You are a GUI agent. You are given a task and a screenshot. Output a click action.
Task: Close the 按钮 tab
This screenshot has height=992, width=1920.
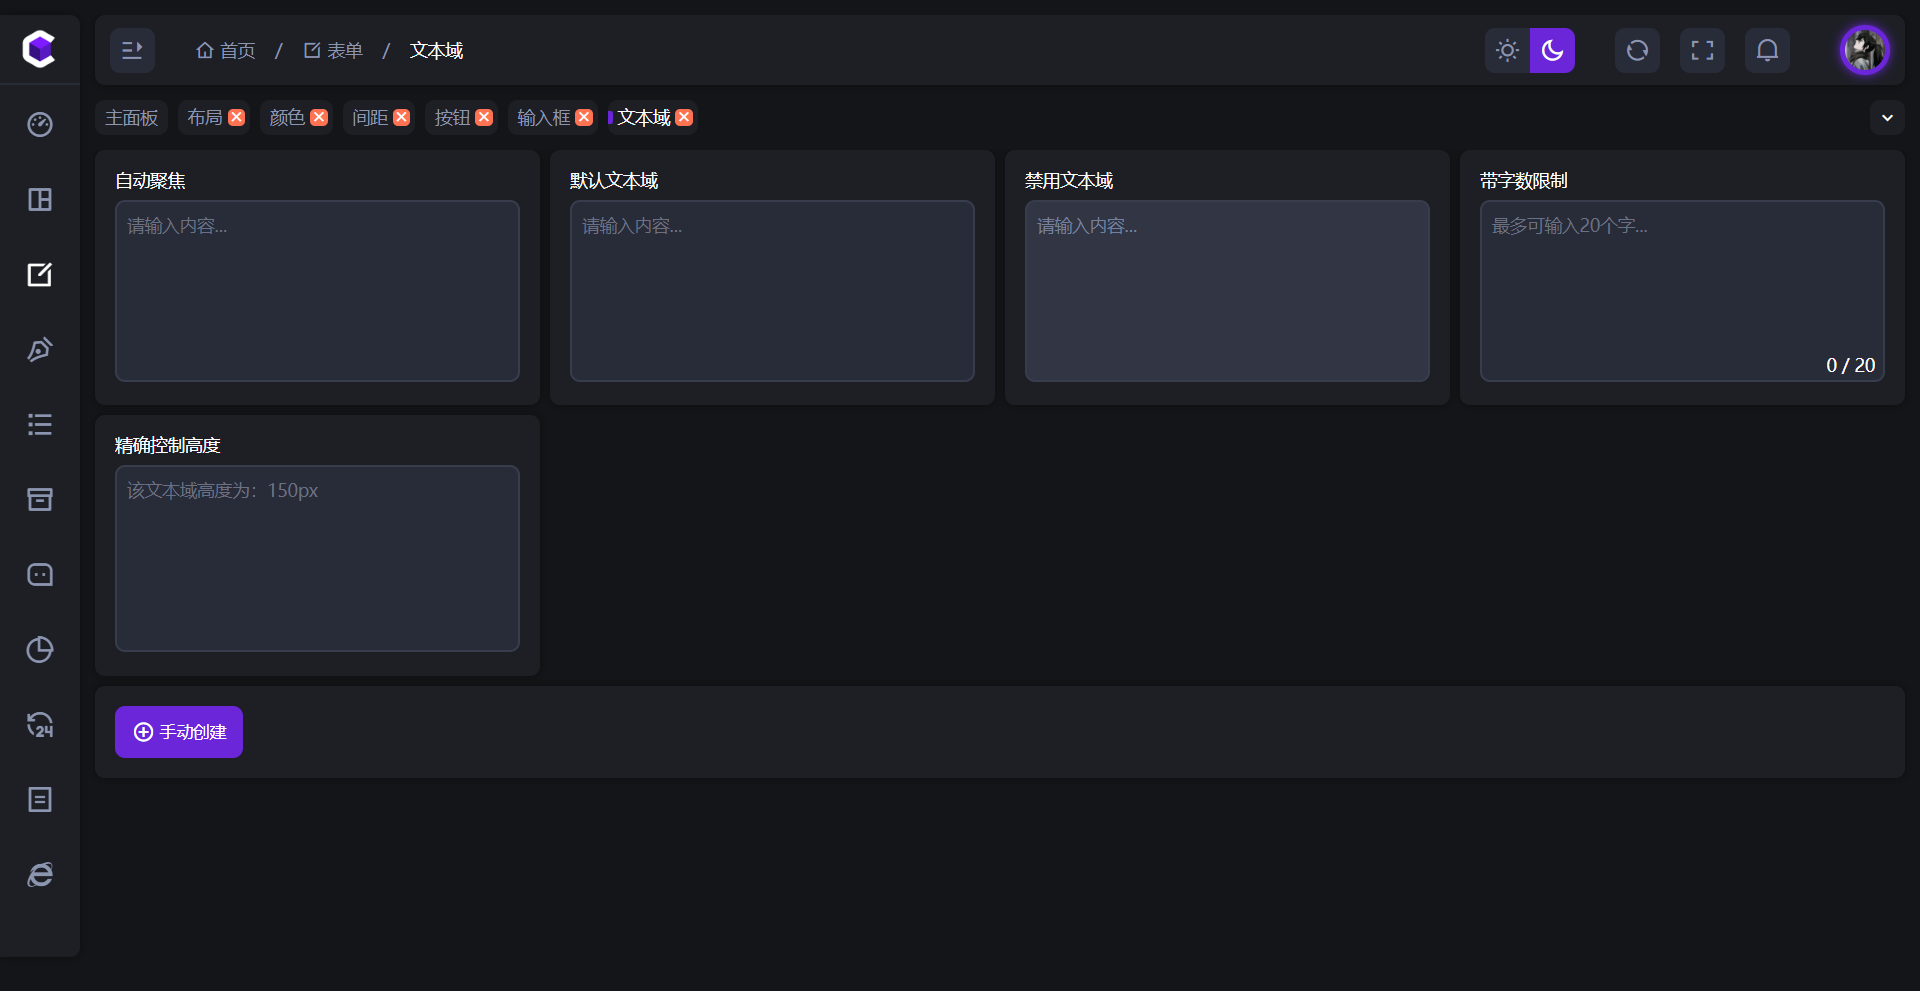click(x=484, y=117)
